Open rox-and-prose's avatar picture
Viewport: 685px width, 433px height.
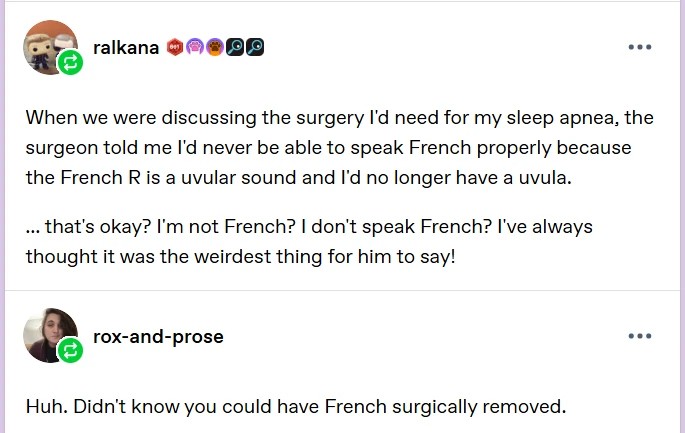click(48, 334)
